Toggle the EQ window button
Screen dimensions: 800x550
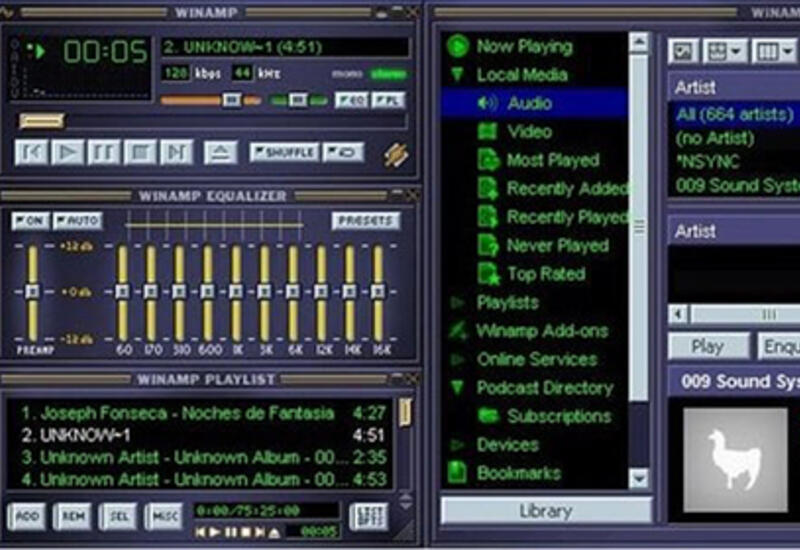coord(352,100)
